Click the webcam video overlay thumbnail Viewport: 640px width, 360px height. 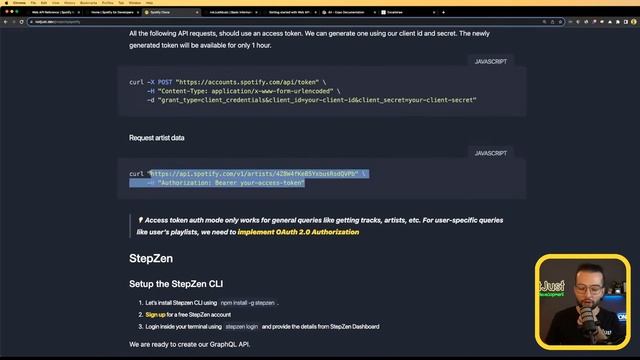(583, 302)
